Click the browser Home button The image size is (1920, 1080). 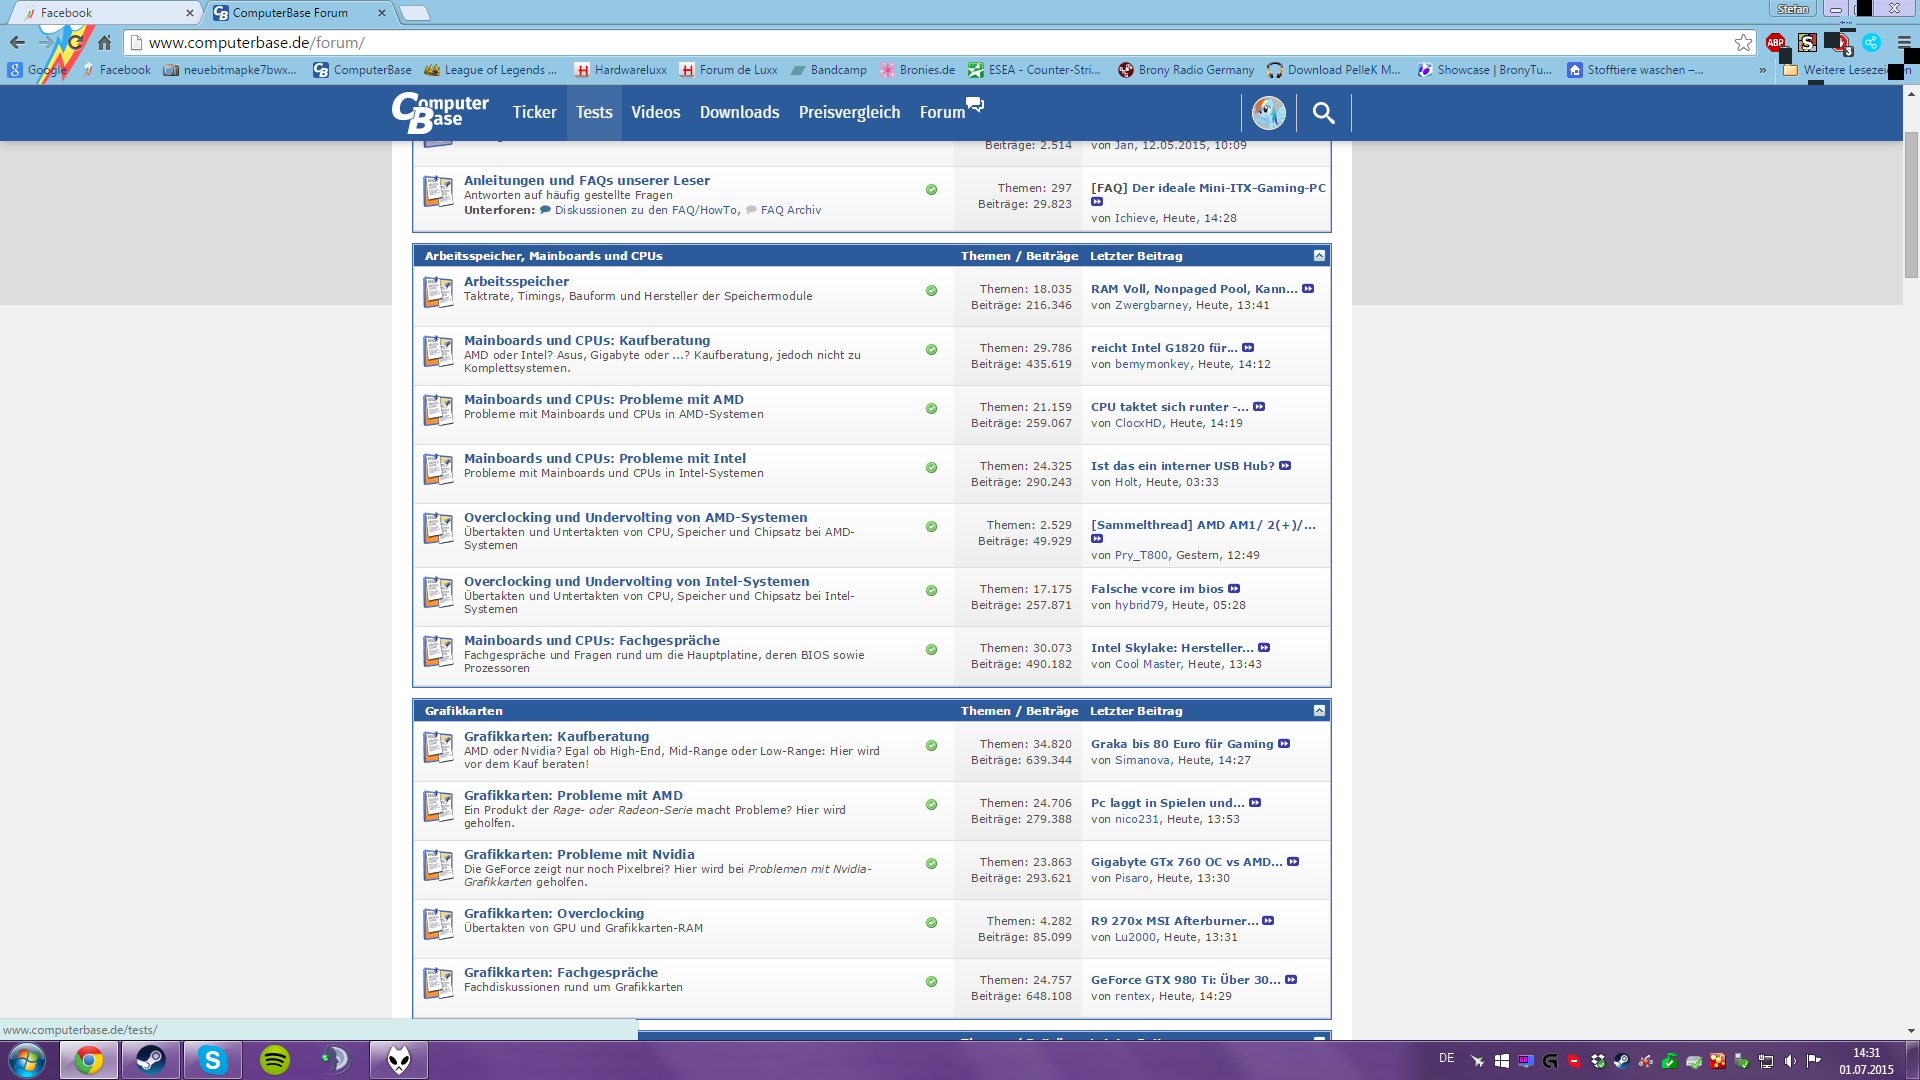[x=104, y=42]
